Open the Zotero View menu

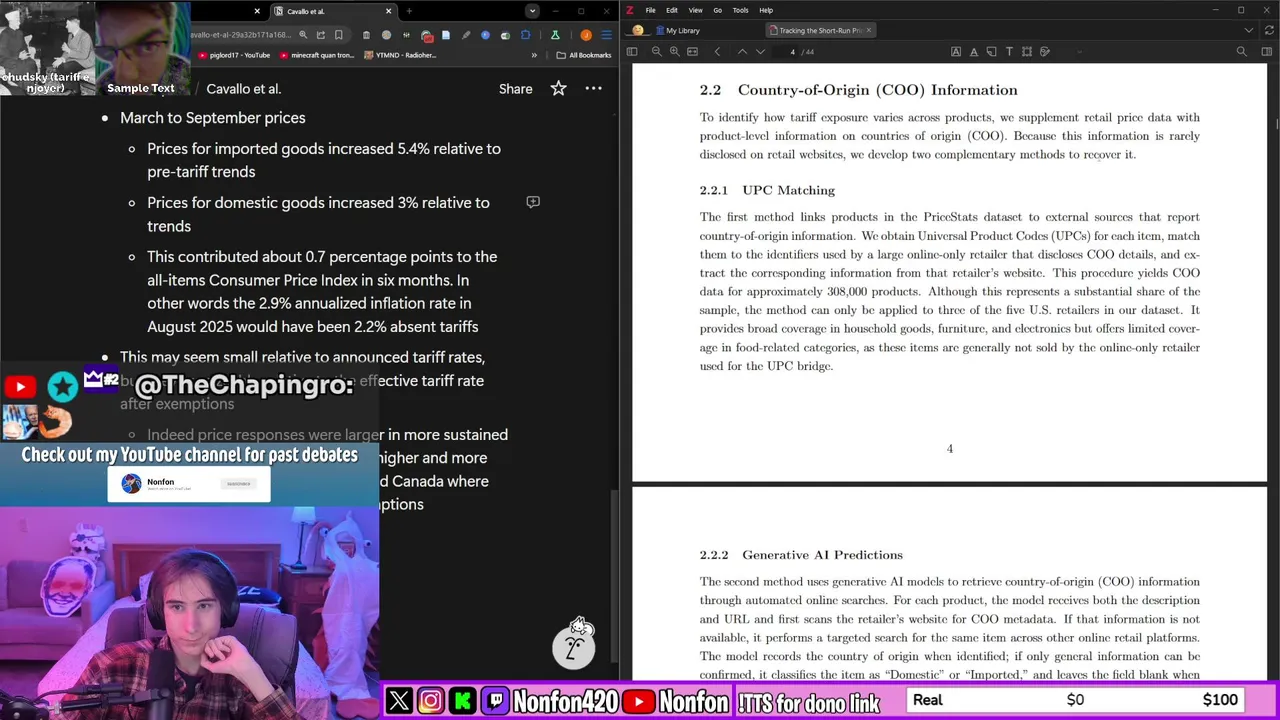coord(695,10)
